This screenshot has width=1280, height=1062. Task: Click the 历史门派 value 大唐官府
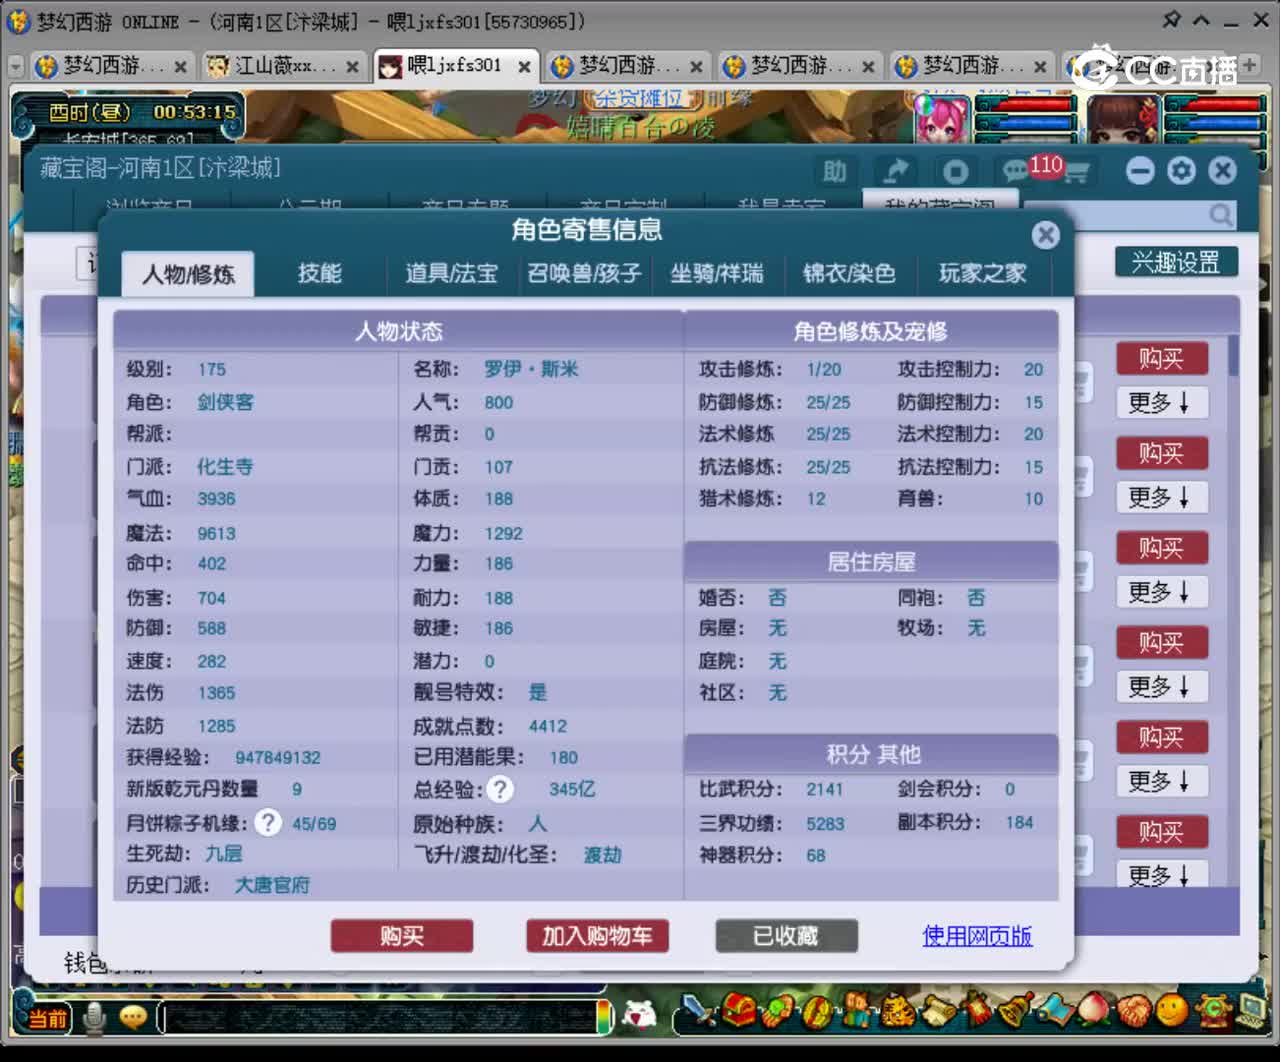pyautogui.click(x=272, y=886)
